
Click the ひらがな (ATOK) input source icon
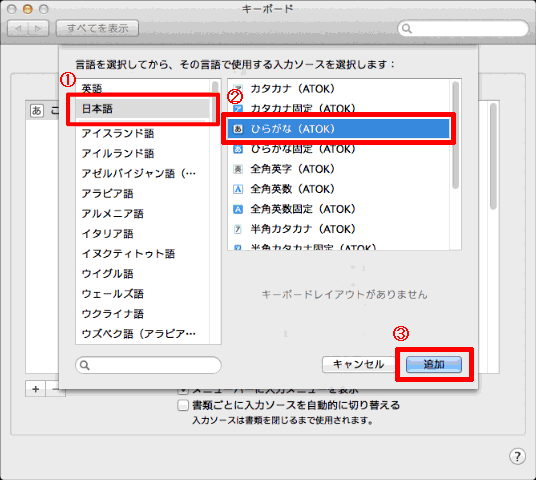click(238, 129)
